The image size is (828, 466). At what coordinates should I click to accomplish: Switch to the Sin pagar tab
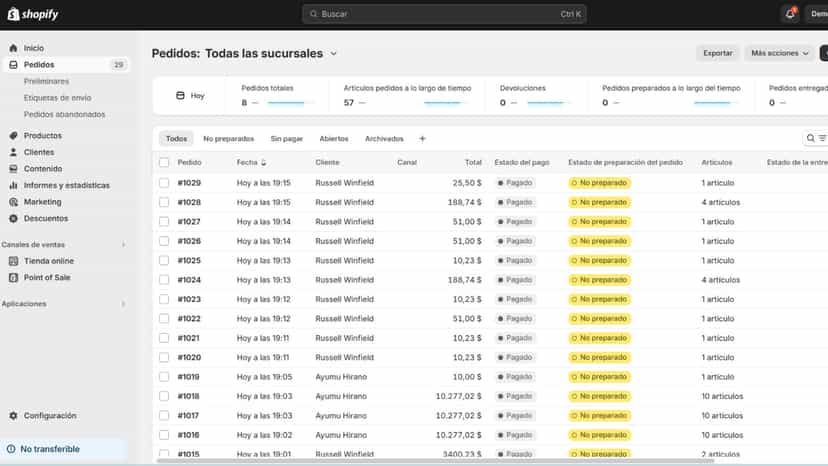(287, 138)
